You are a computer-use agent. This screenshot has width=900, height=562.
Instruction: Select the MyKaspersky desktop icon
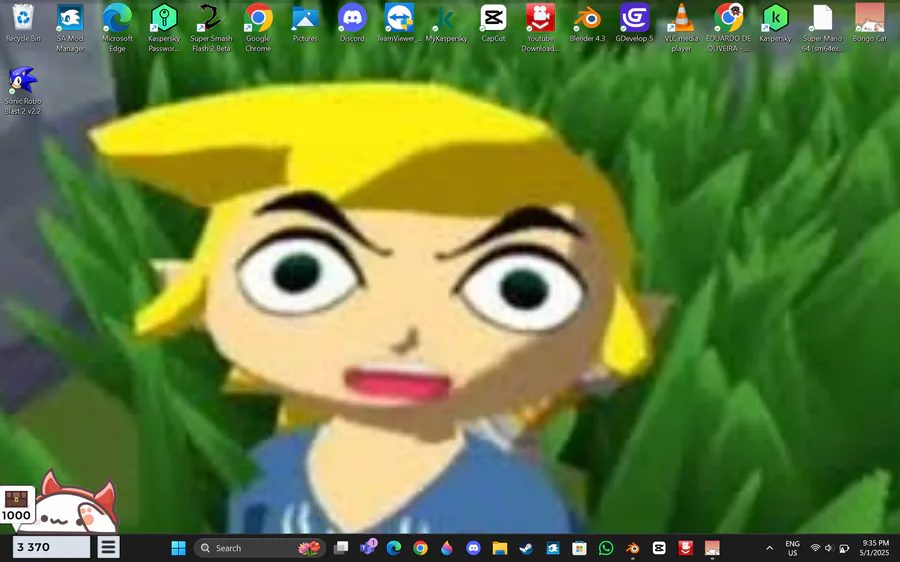[x=446, y=23]
